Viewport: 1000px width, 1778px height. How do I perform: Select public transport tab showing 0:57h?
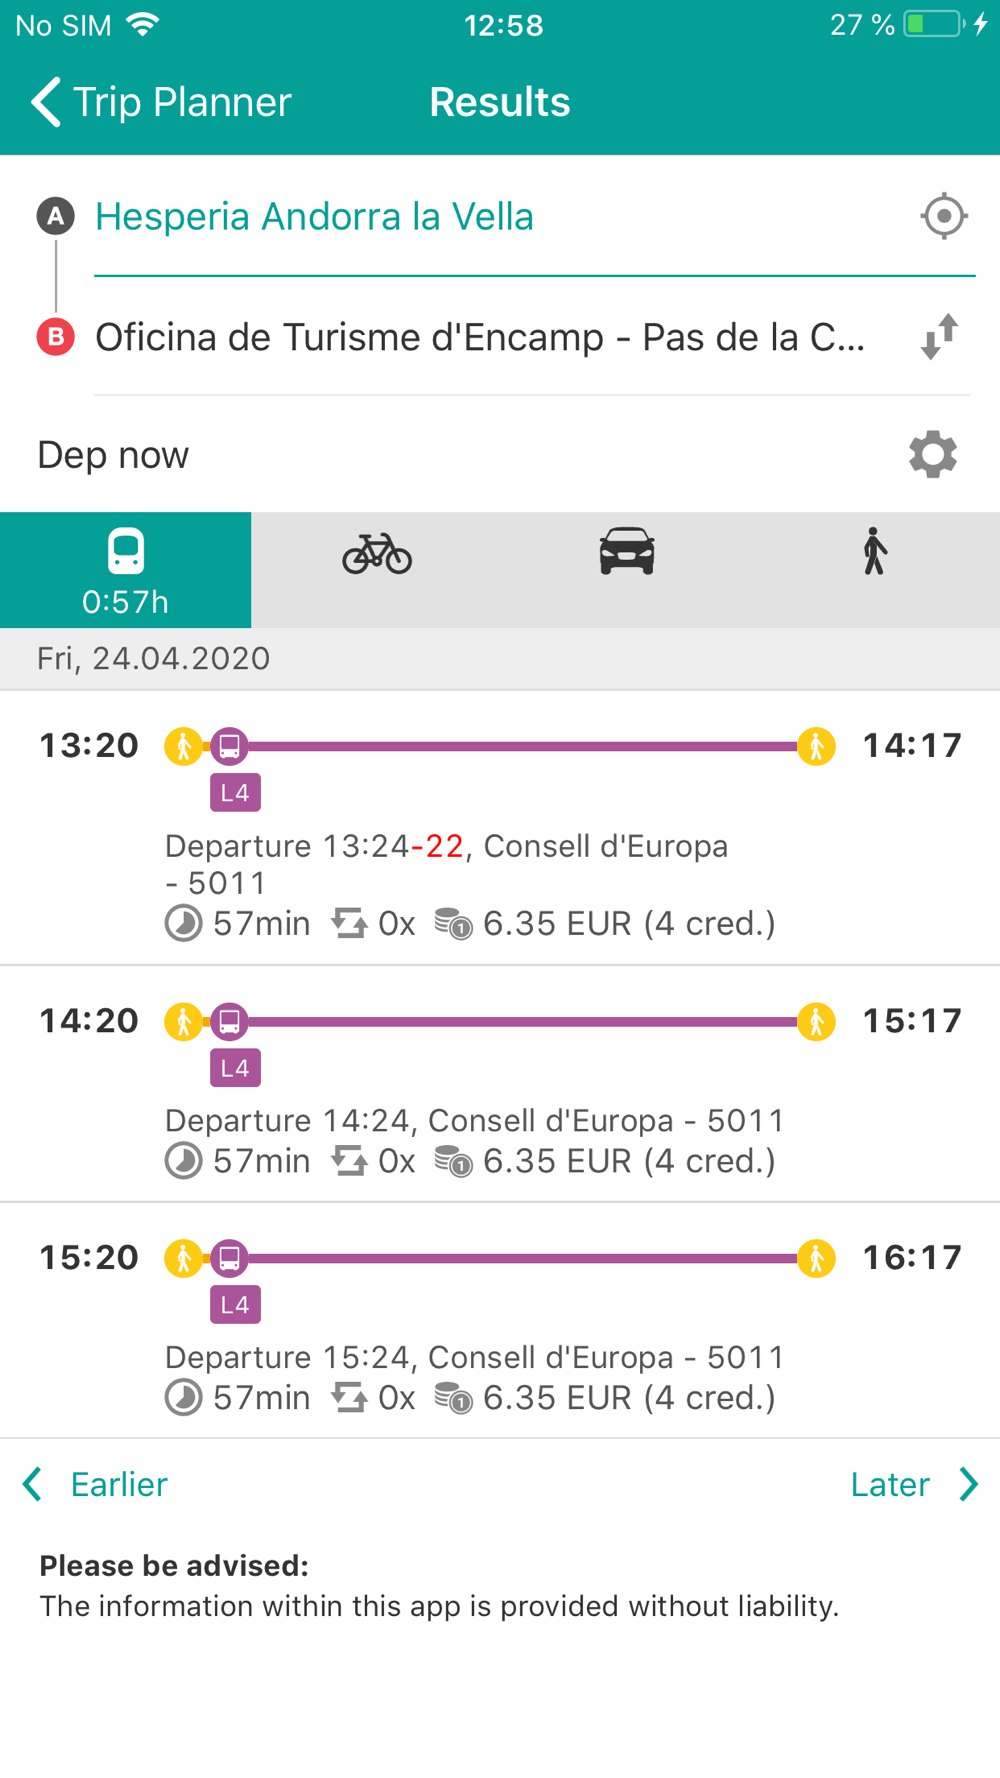point(126,570)
